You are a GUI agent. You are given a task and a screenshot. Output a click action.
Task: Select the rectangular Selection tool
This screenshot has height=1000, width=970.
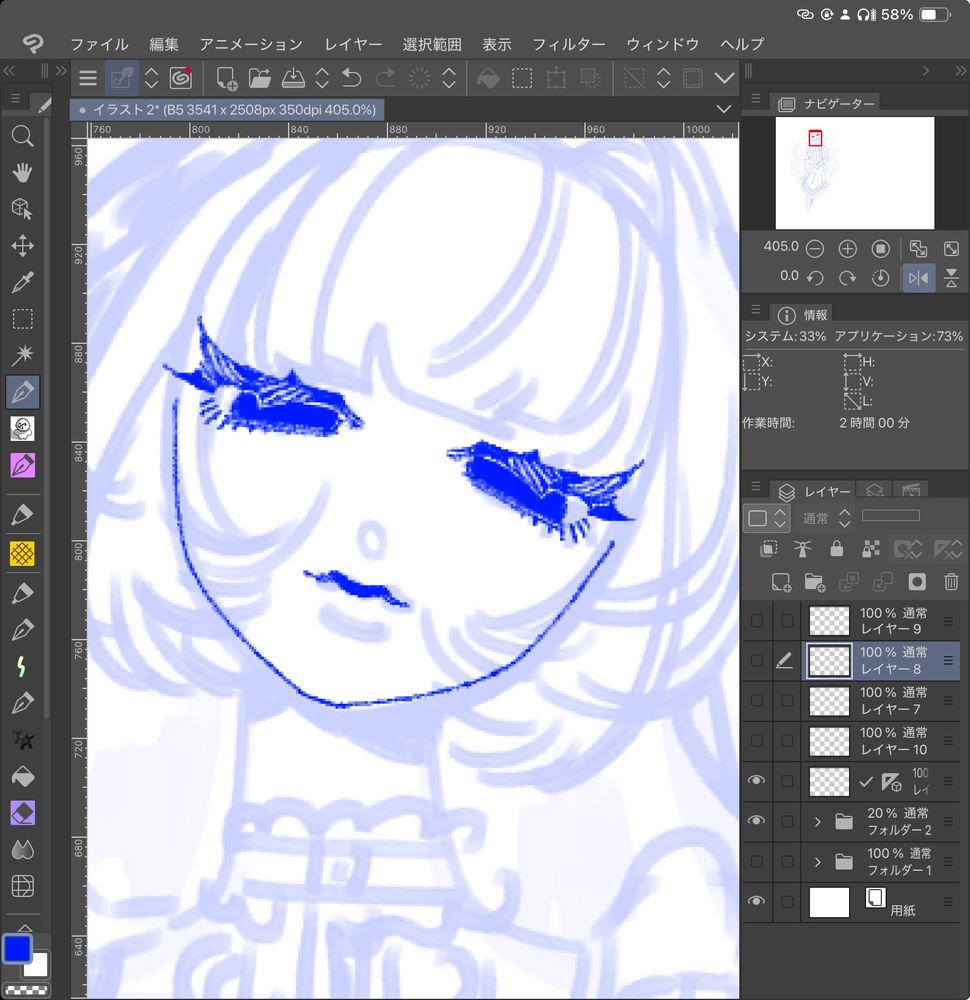22,318
